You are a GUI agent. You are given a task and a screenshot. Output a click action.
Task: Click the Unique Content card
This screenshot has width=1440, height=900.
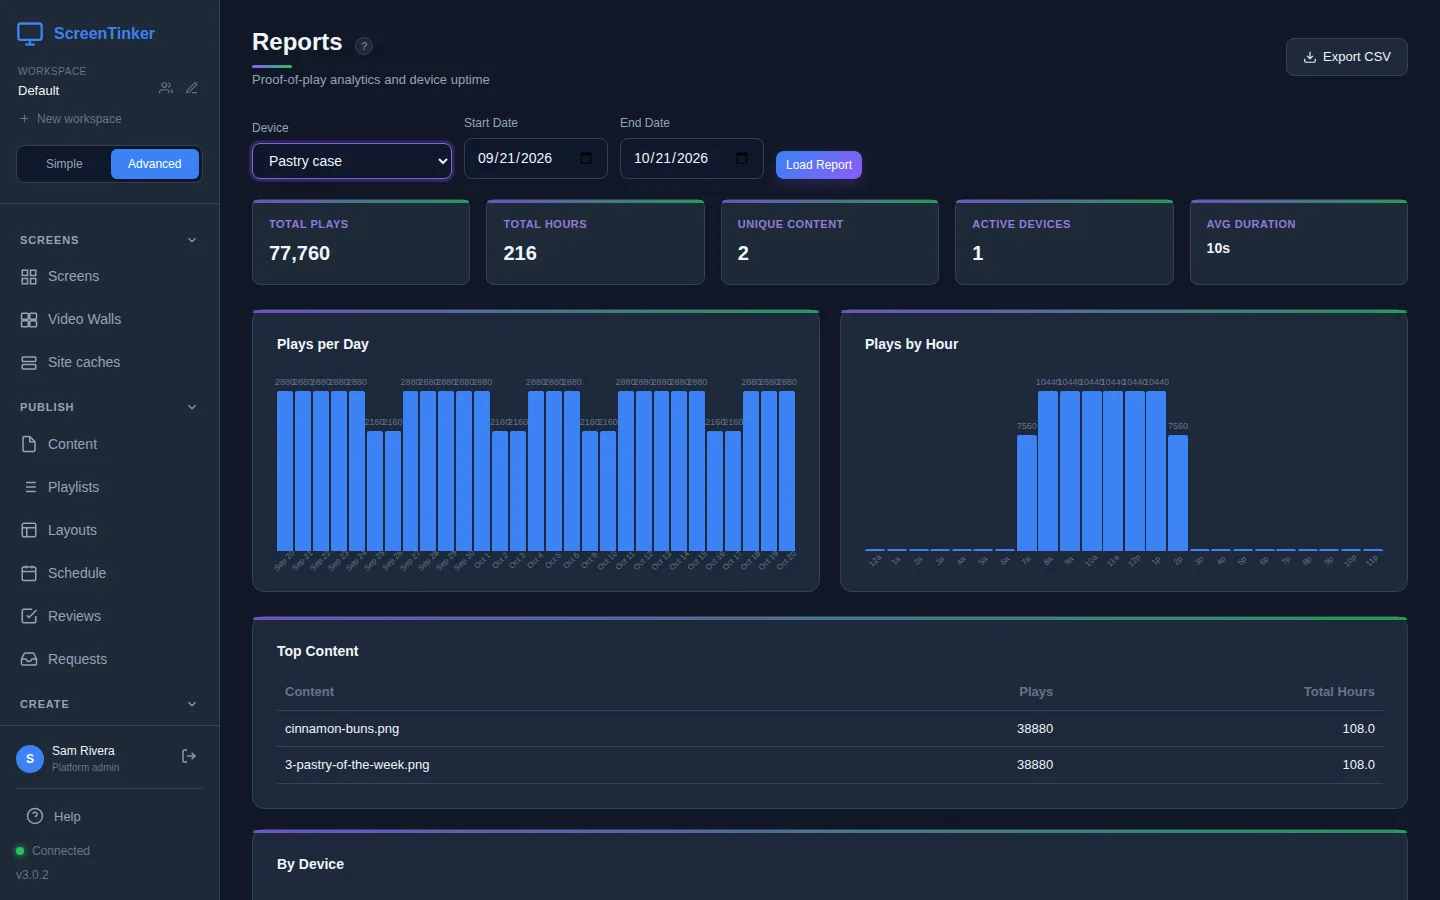click(830, 243)
